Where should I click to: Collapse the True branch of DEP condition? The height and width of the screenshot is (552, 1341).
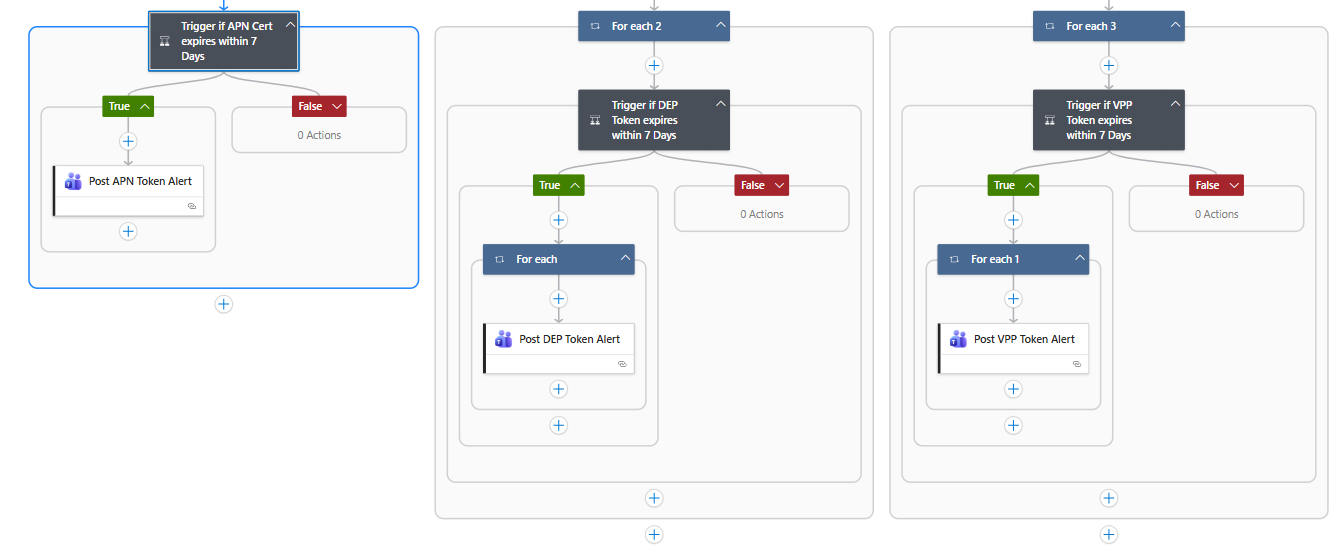(x=575, y=185)
